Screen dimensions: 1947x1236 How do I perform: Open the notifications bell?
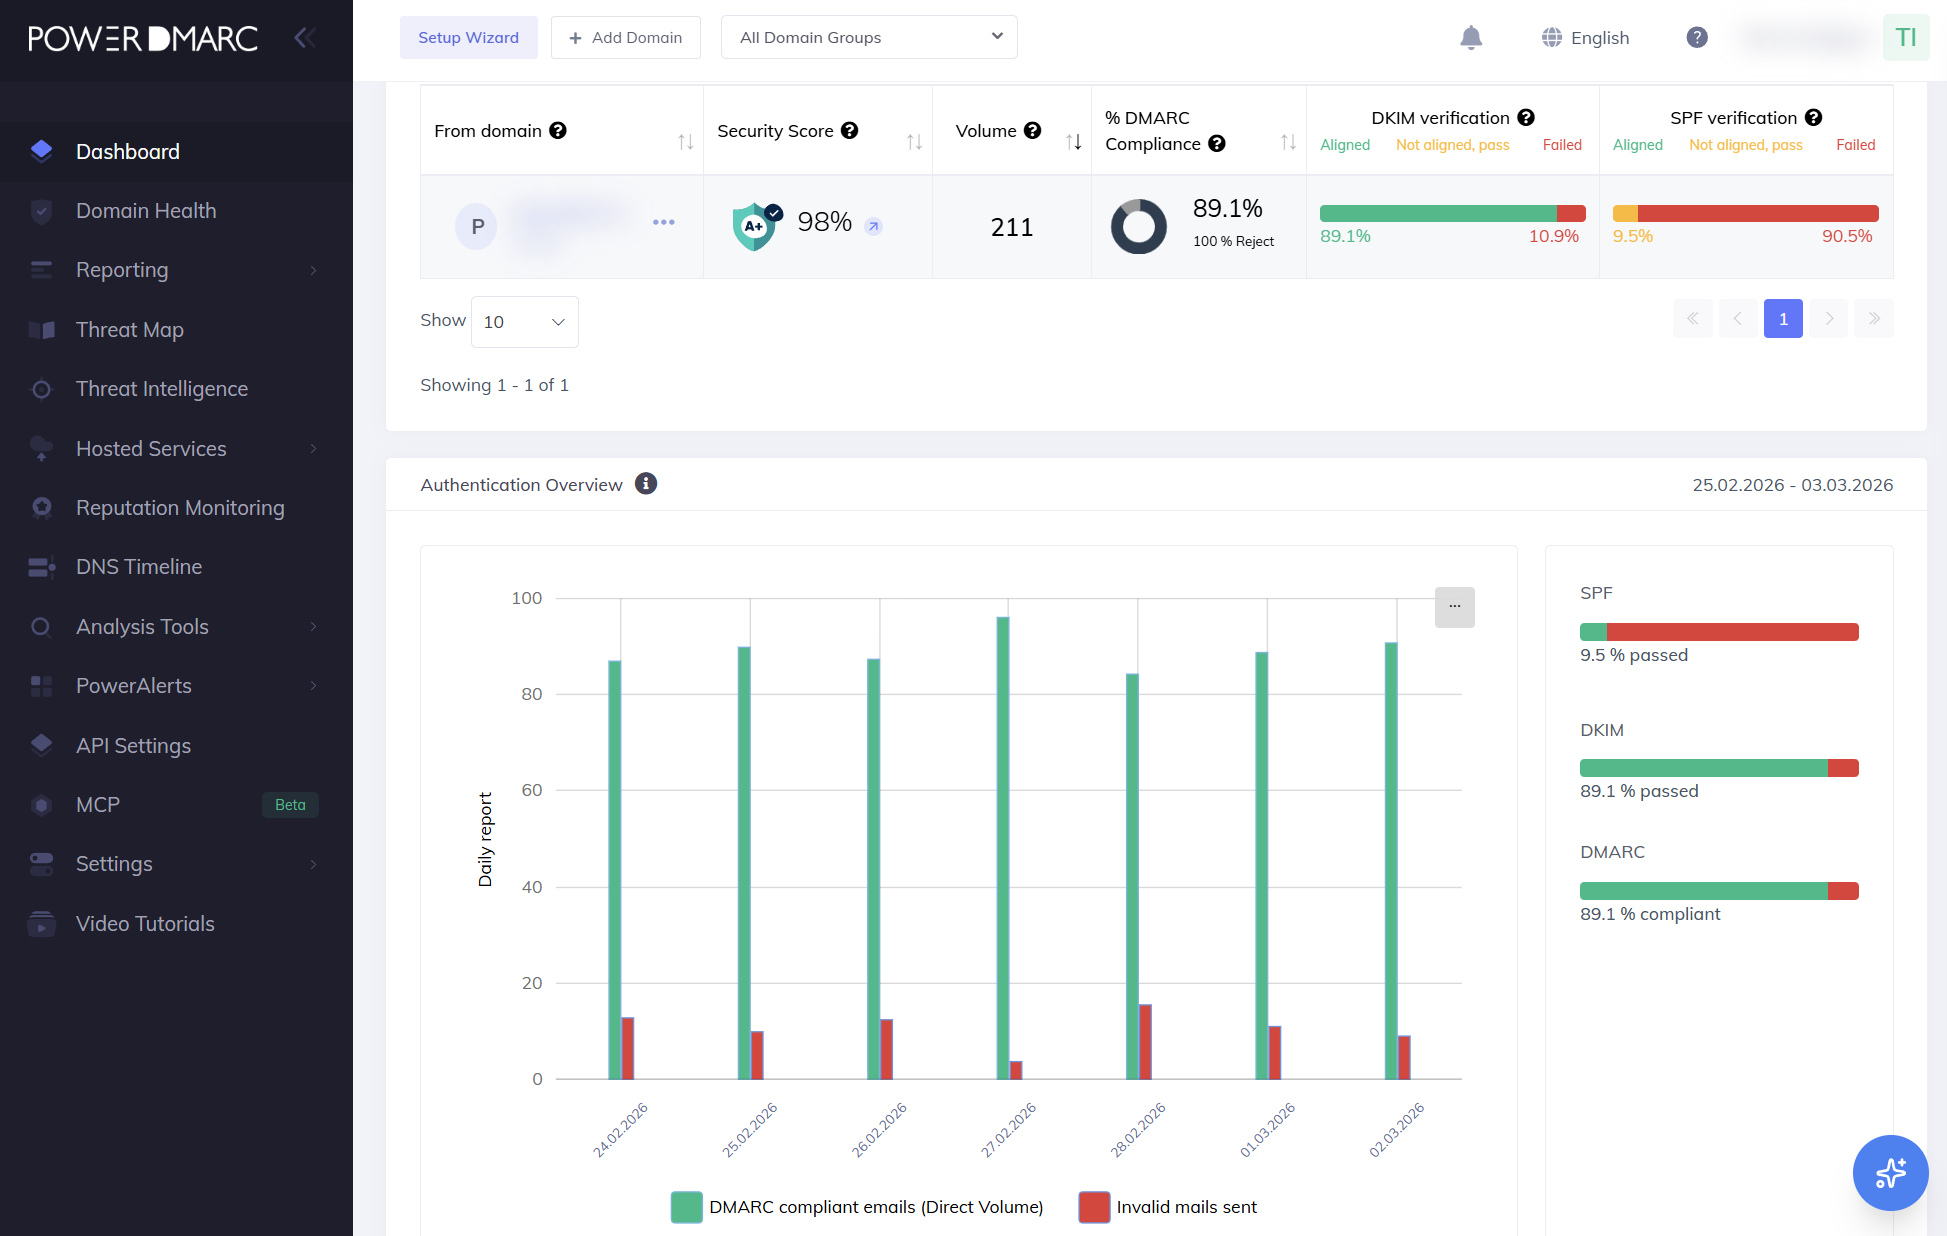click(x=1470, y=38)
